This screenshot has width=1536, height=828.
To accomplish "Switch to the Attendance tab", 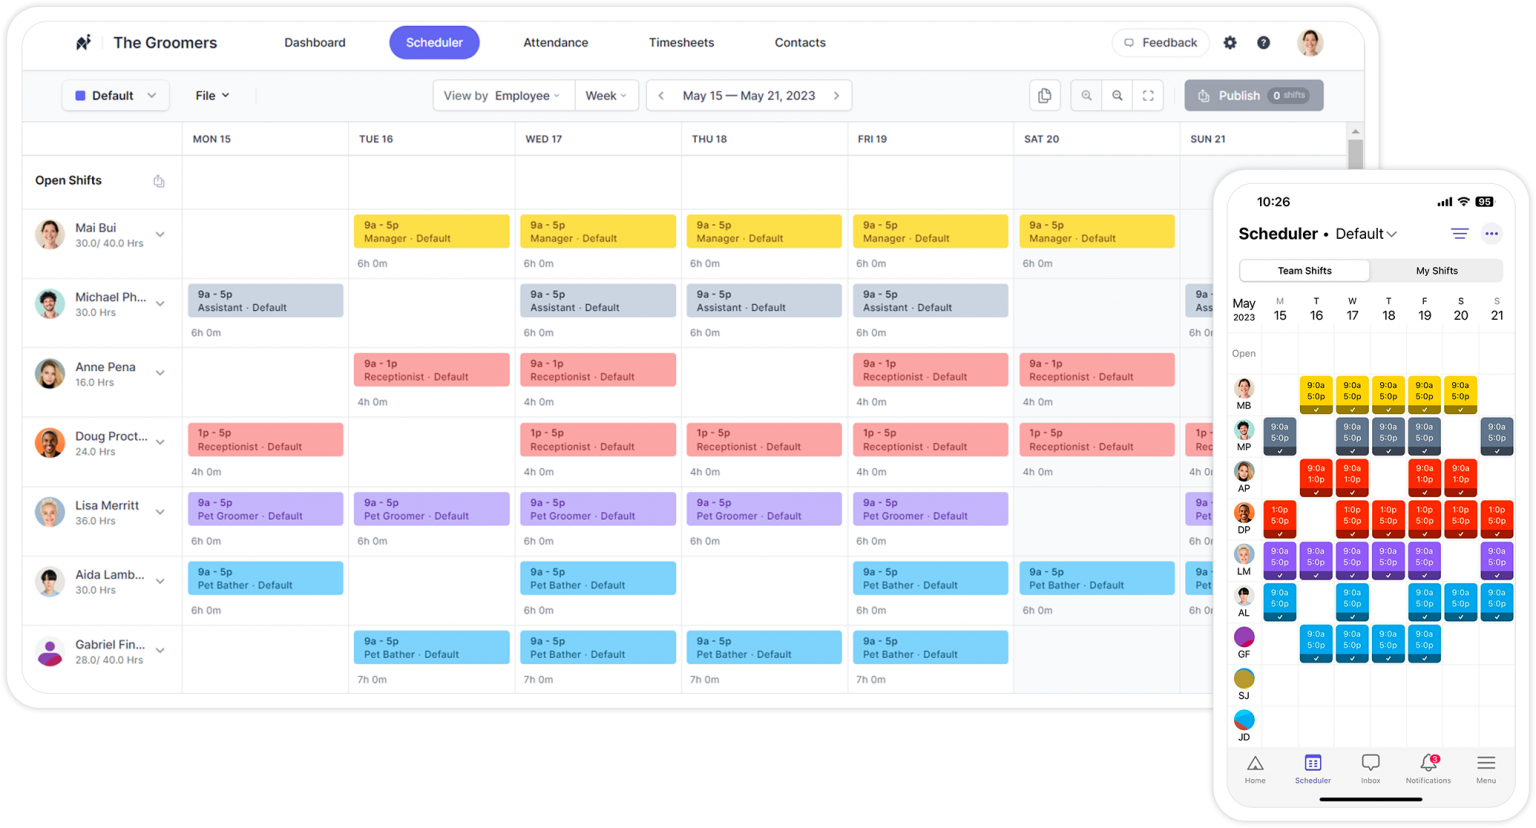I will [555, 42].
